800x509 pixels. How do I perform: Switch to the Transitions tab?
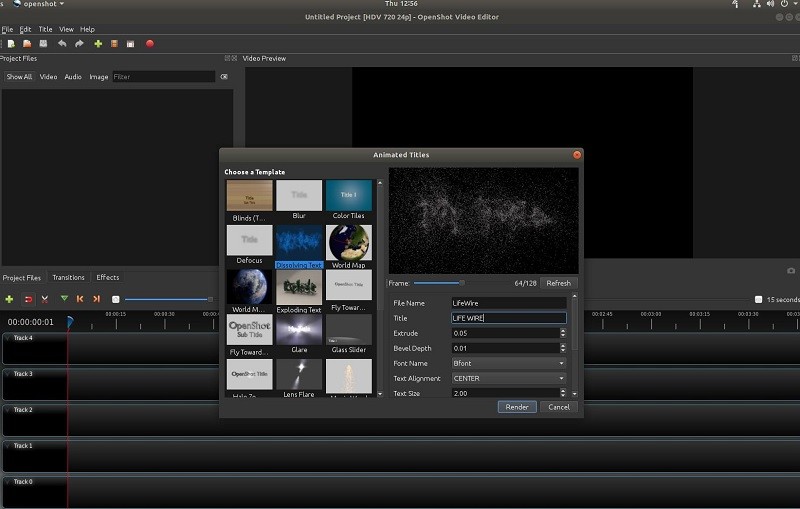[x=68, y=277]
